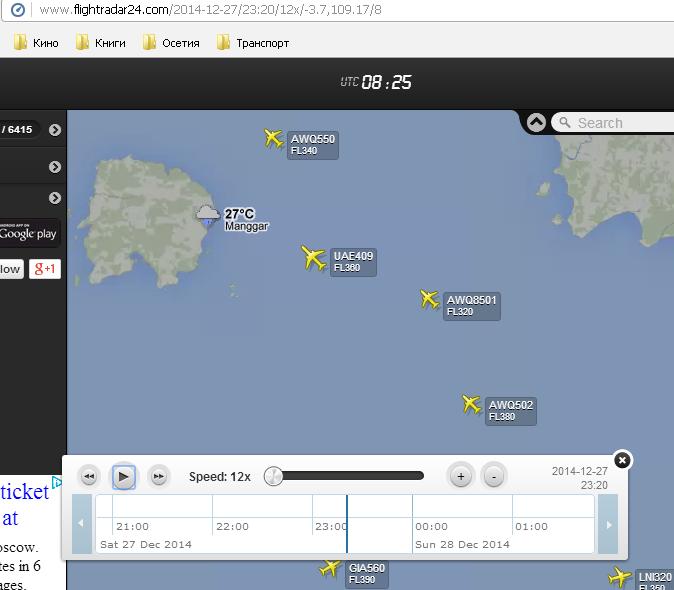Open the Книги bookmarks folder
Image resolution: width=674 pixels, height=590 pixels.
pos(101,43)
